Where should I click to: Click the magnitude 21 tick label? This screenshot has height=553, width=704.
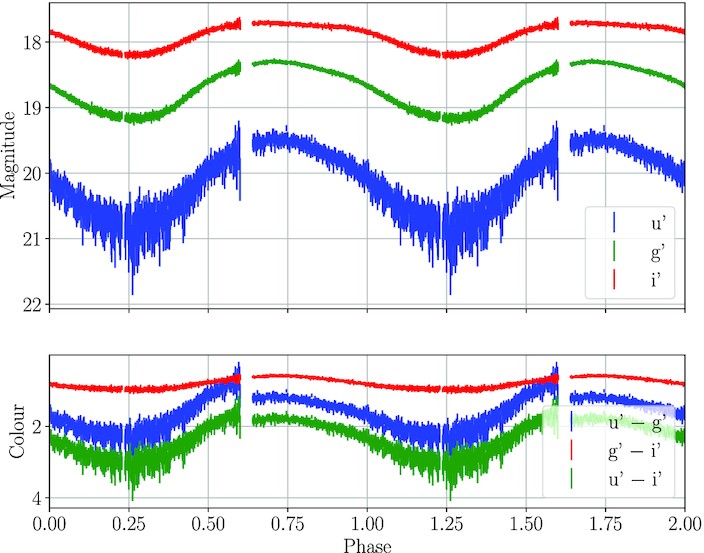point(31,238)
